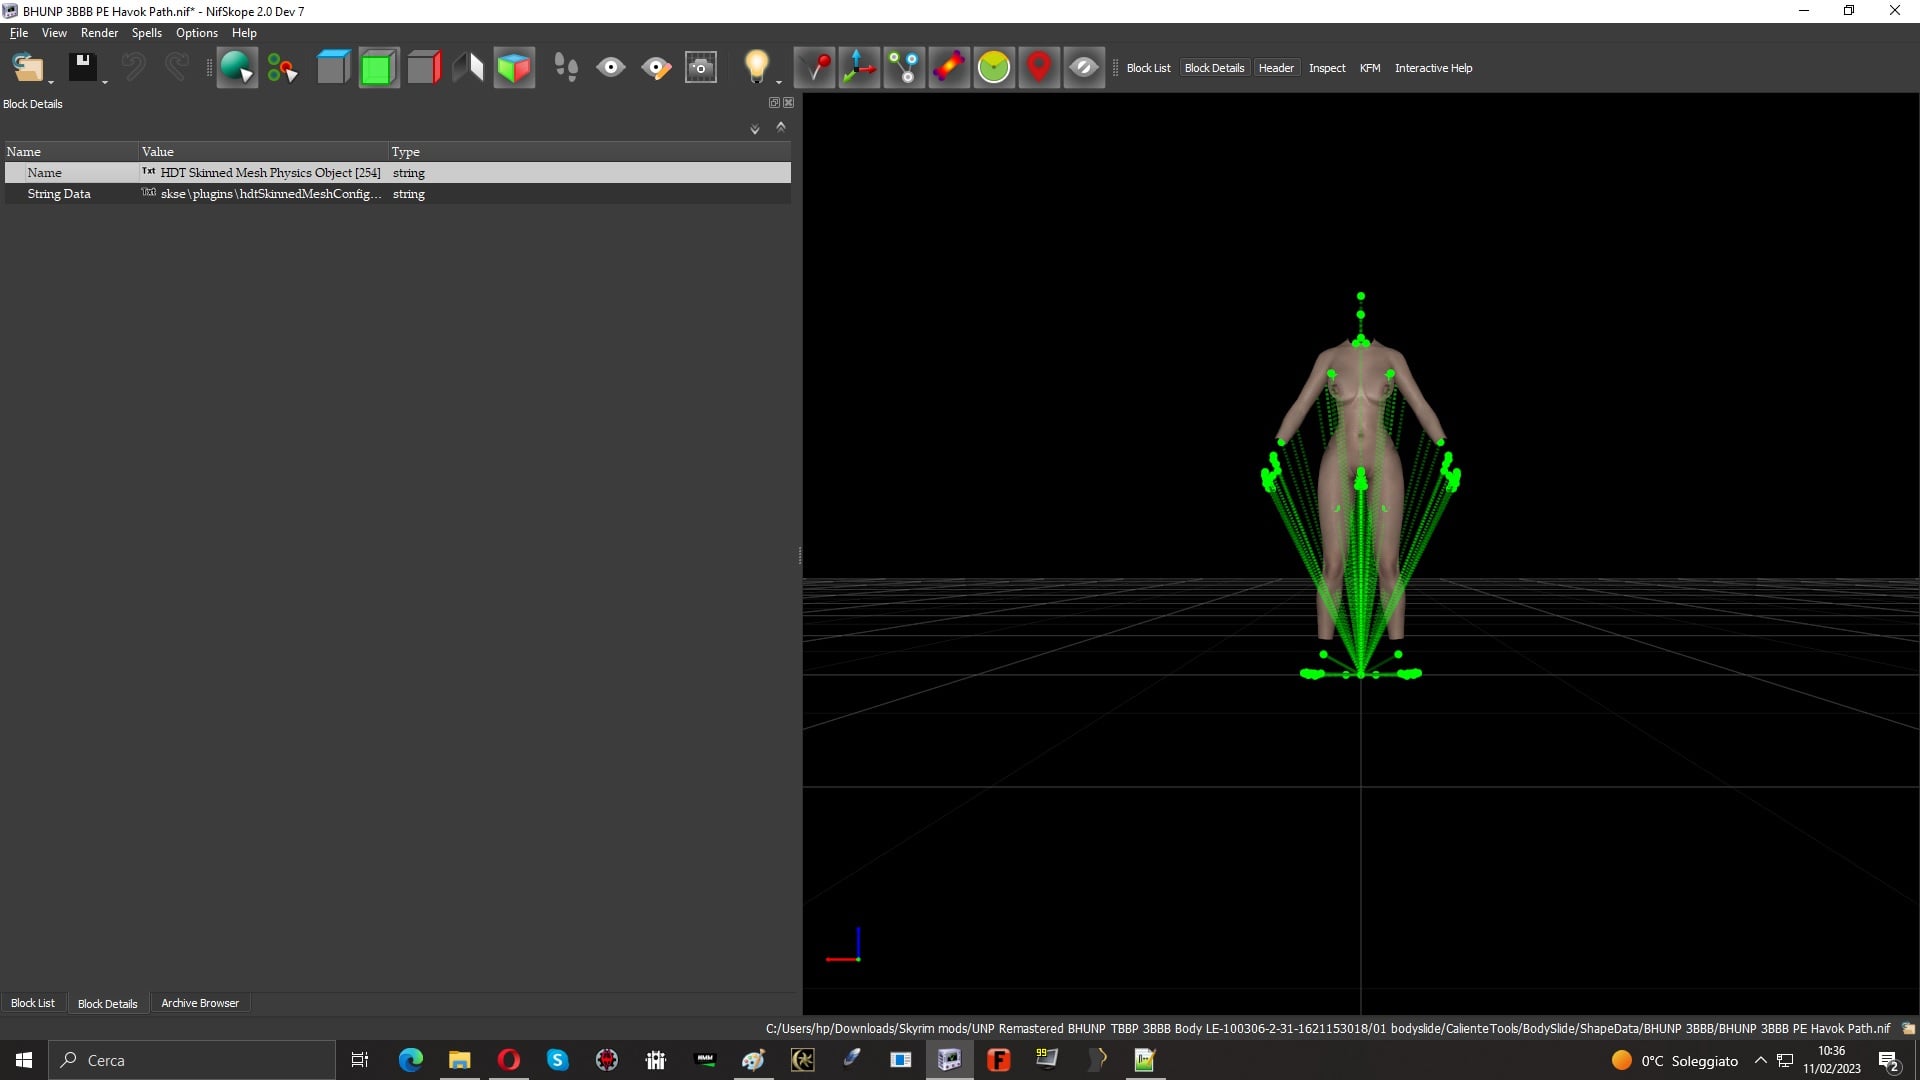Sort by the Value column header
The width and height of the screenshot is (1920, 1080).
click(263, 152)
